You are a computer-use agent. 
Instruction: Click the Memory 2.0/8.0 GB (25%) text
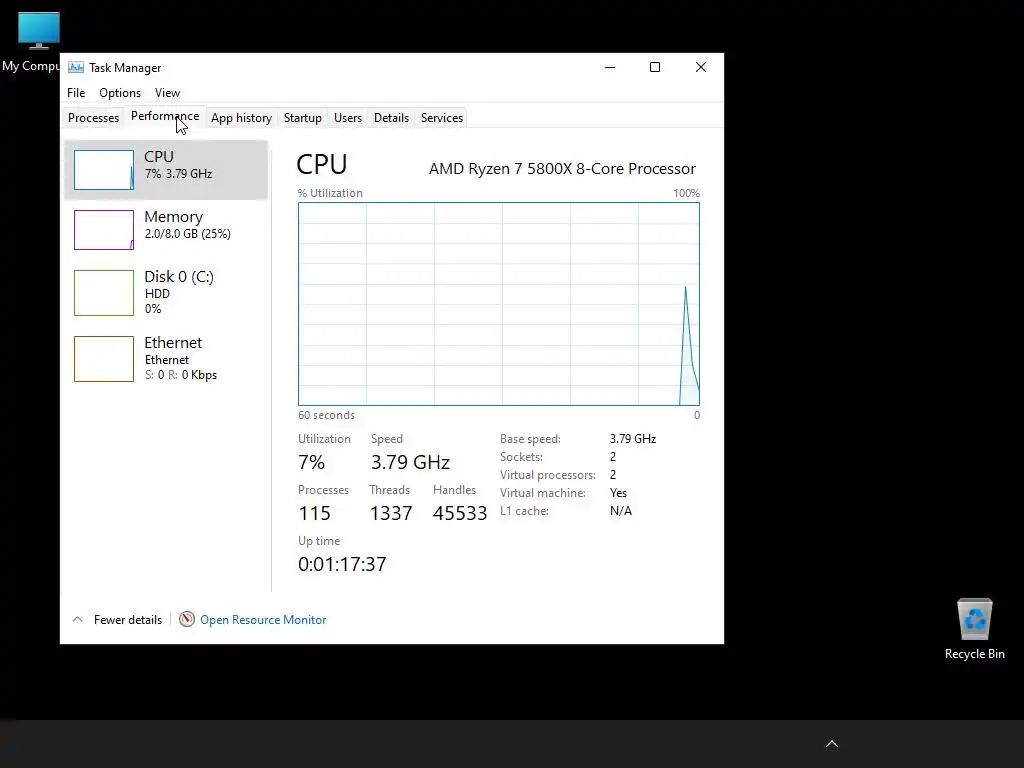click(187, 234)
